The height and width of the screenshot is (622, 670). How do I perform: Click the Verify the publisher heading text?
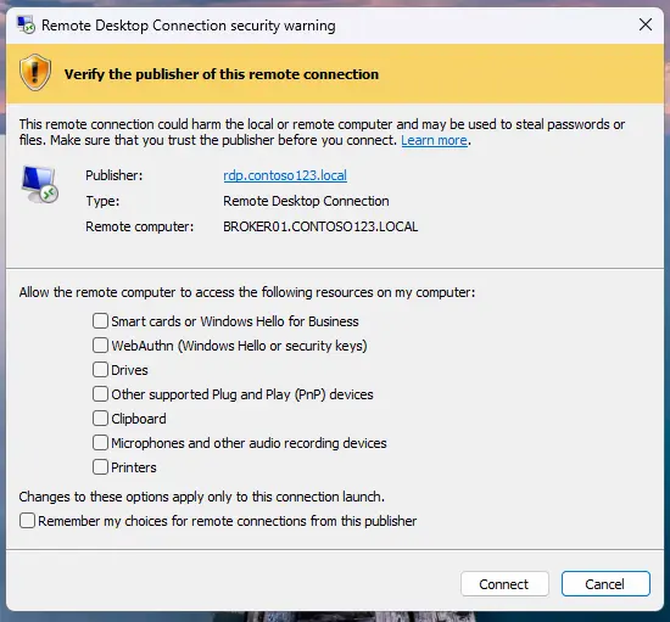tap(221, 74)
